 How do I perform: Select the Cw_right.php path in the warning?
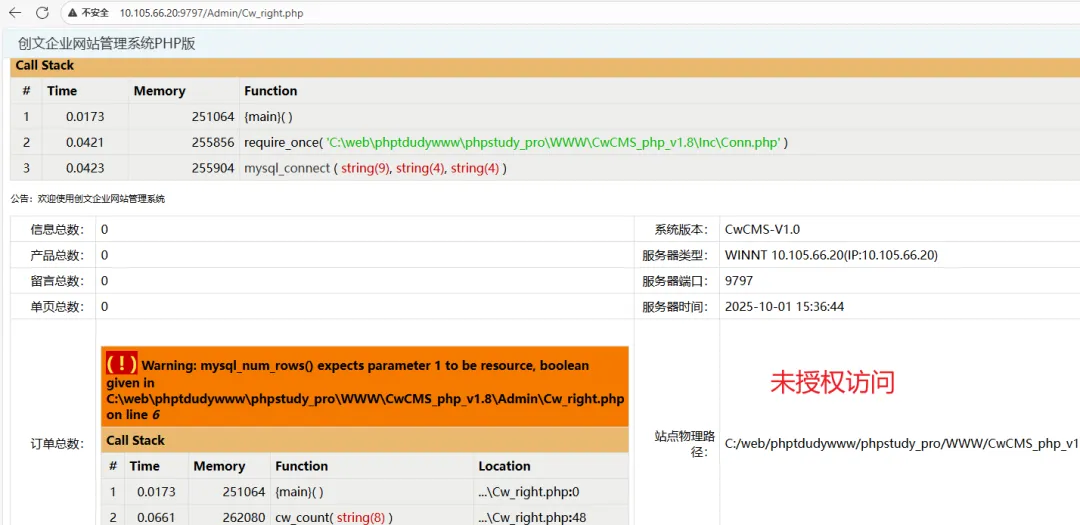pyautogui.click(x=365, y=399)
